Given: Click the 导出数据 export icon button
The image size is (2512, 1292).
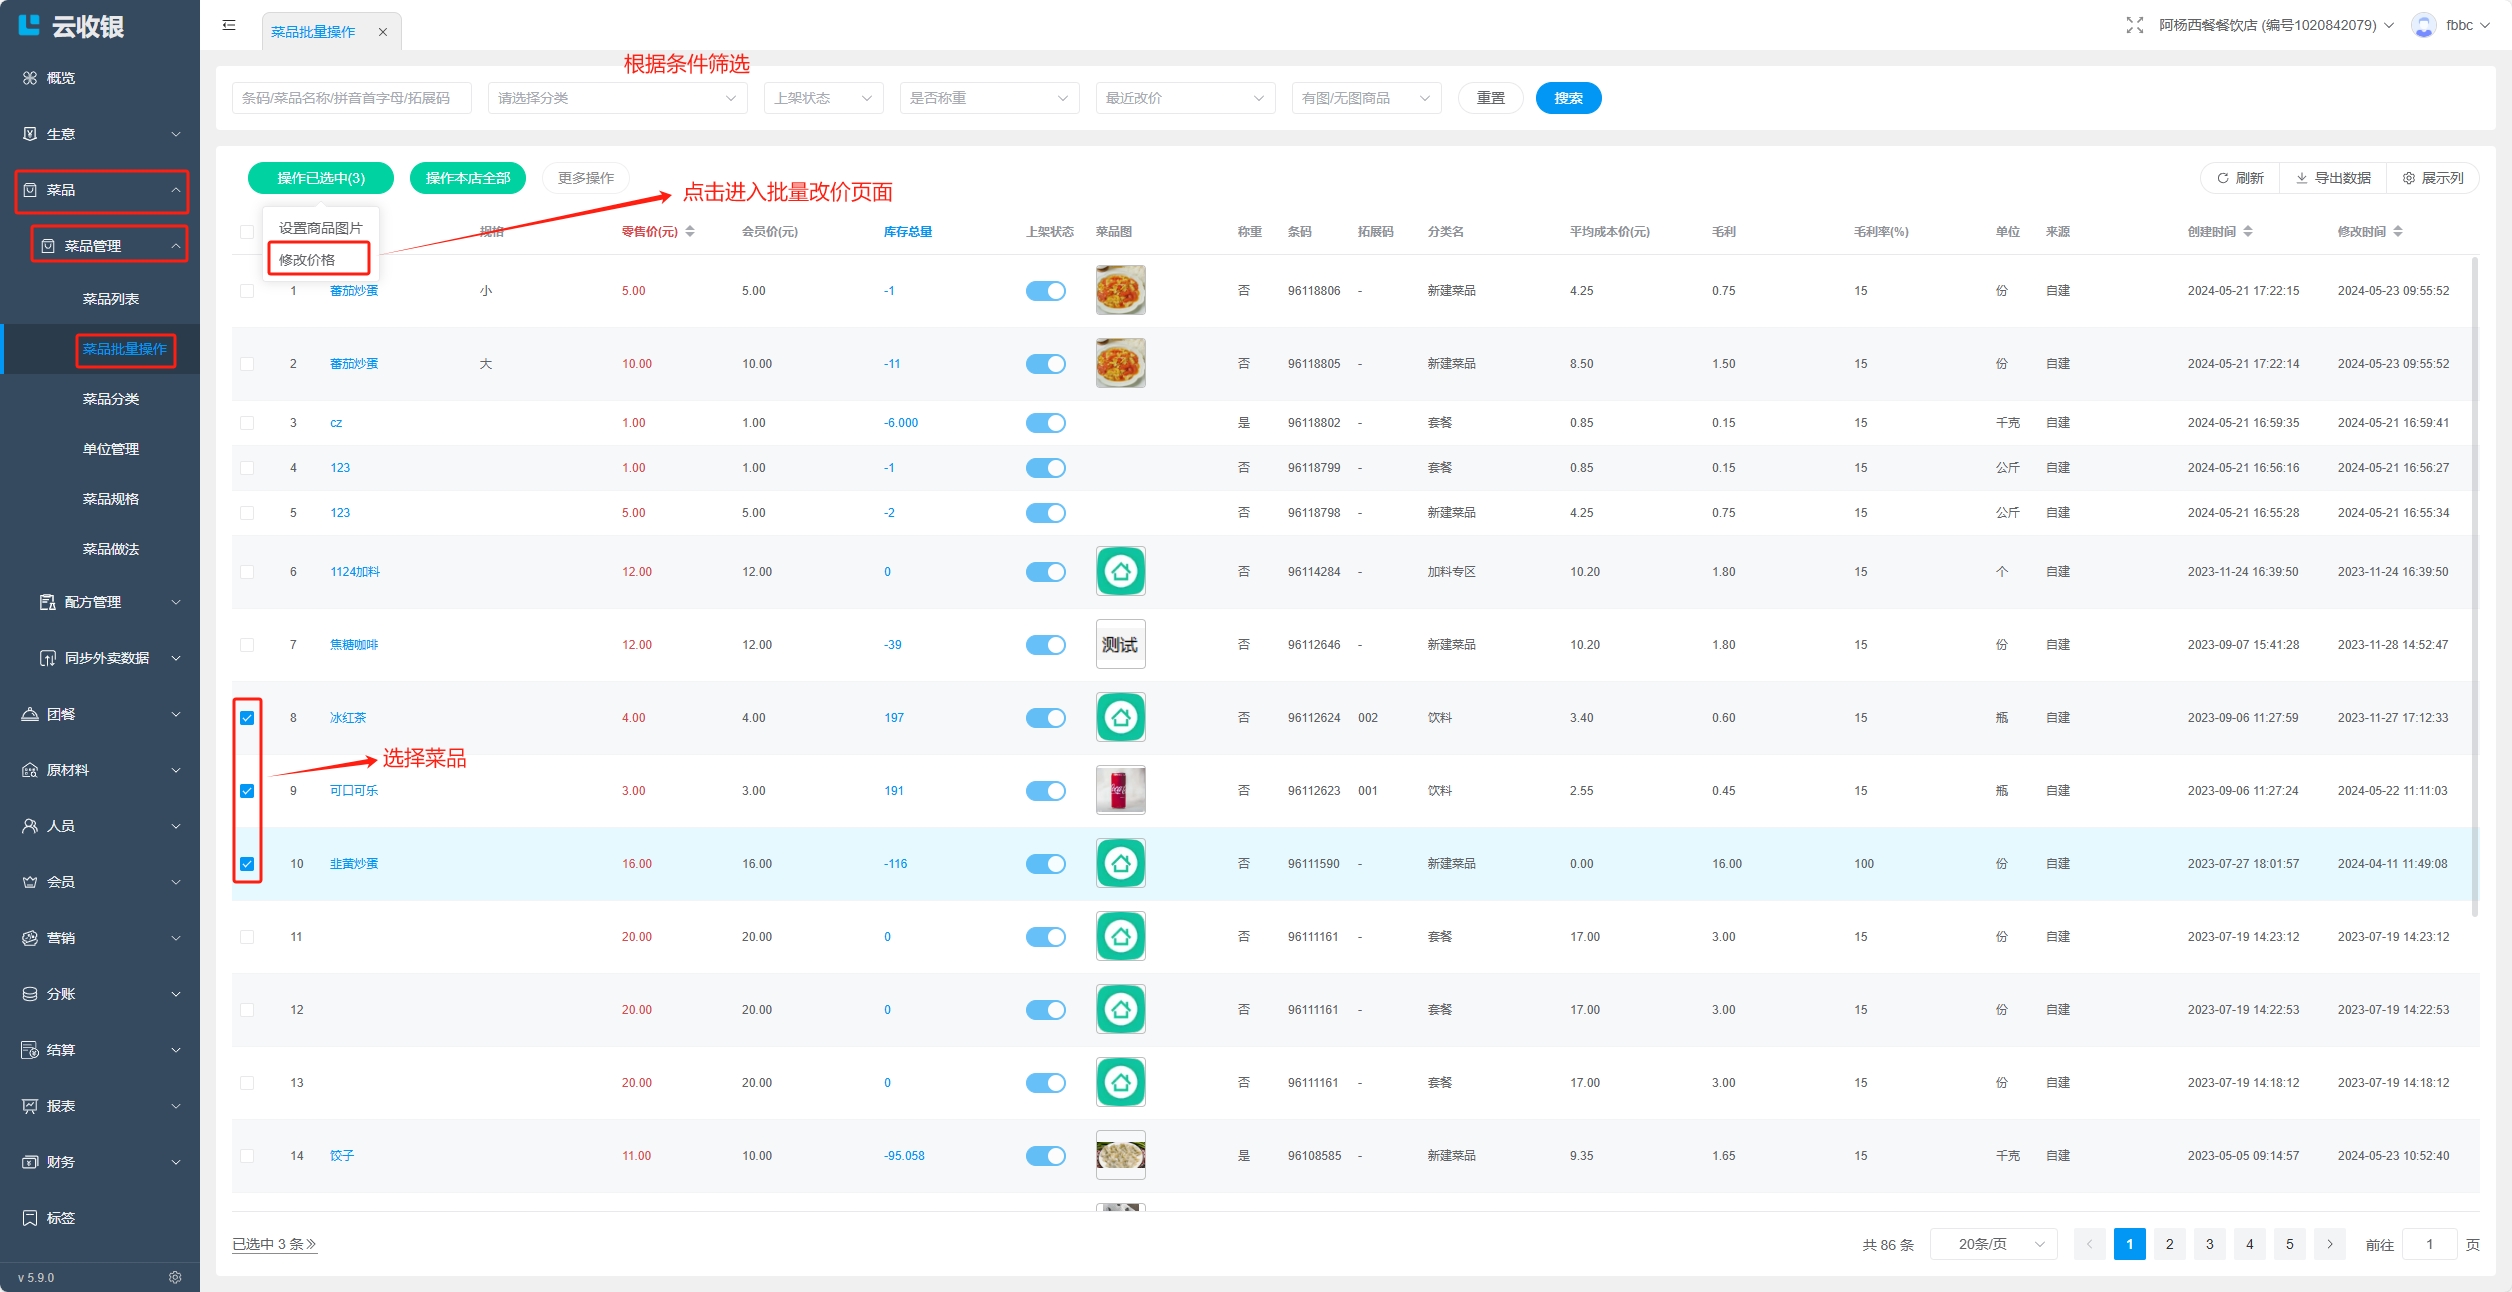Looking at the screenshot, I should coord(2332,178).
